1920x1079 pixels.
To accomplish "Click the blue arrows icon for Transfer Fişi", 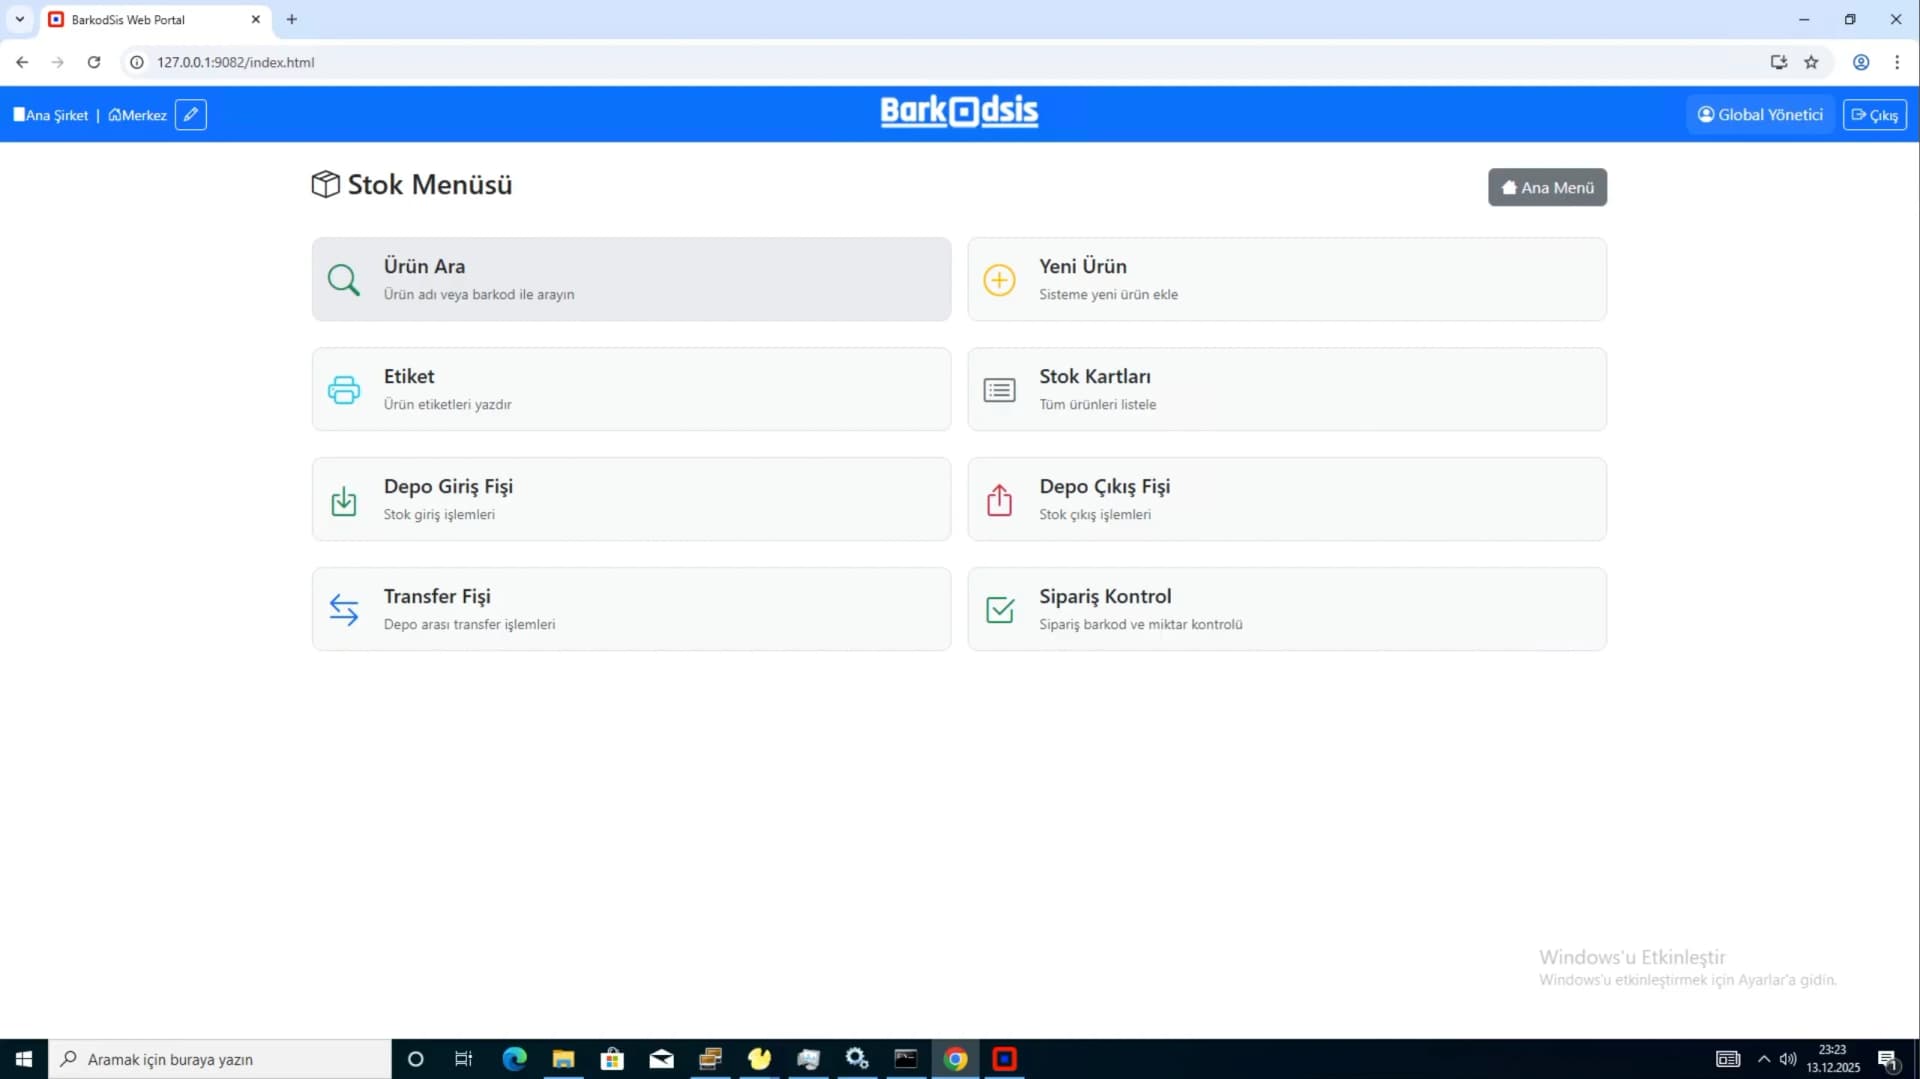I will click(x=343, y=610).
